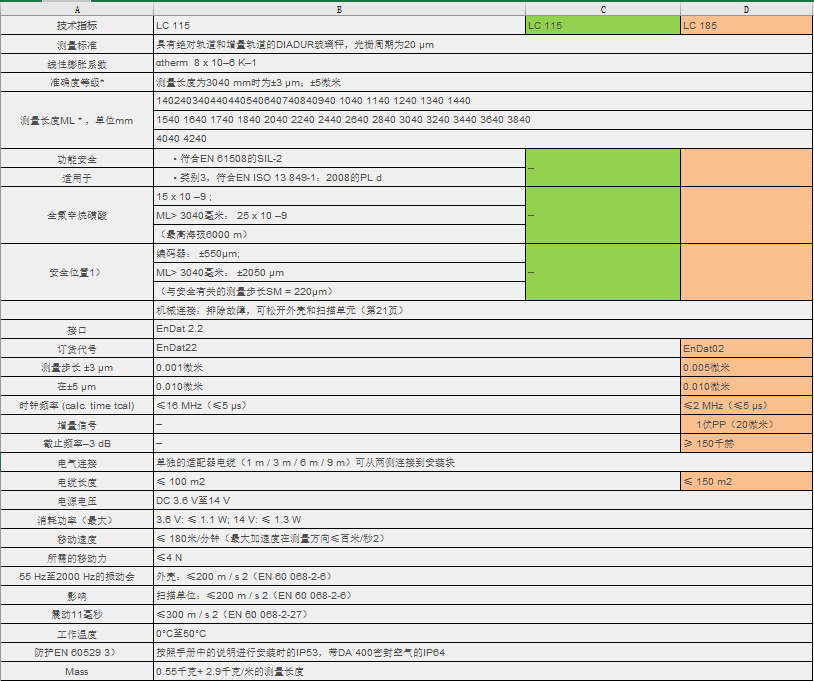Select the 接口 cell
814x681 pixels.
(77, 329)
